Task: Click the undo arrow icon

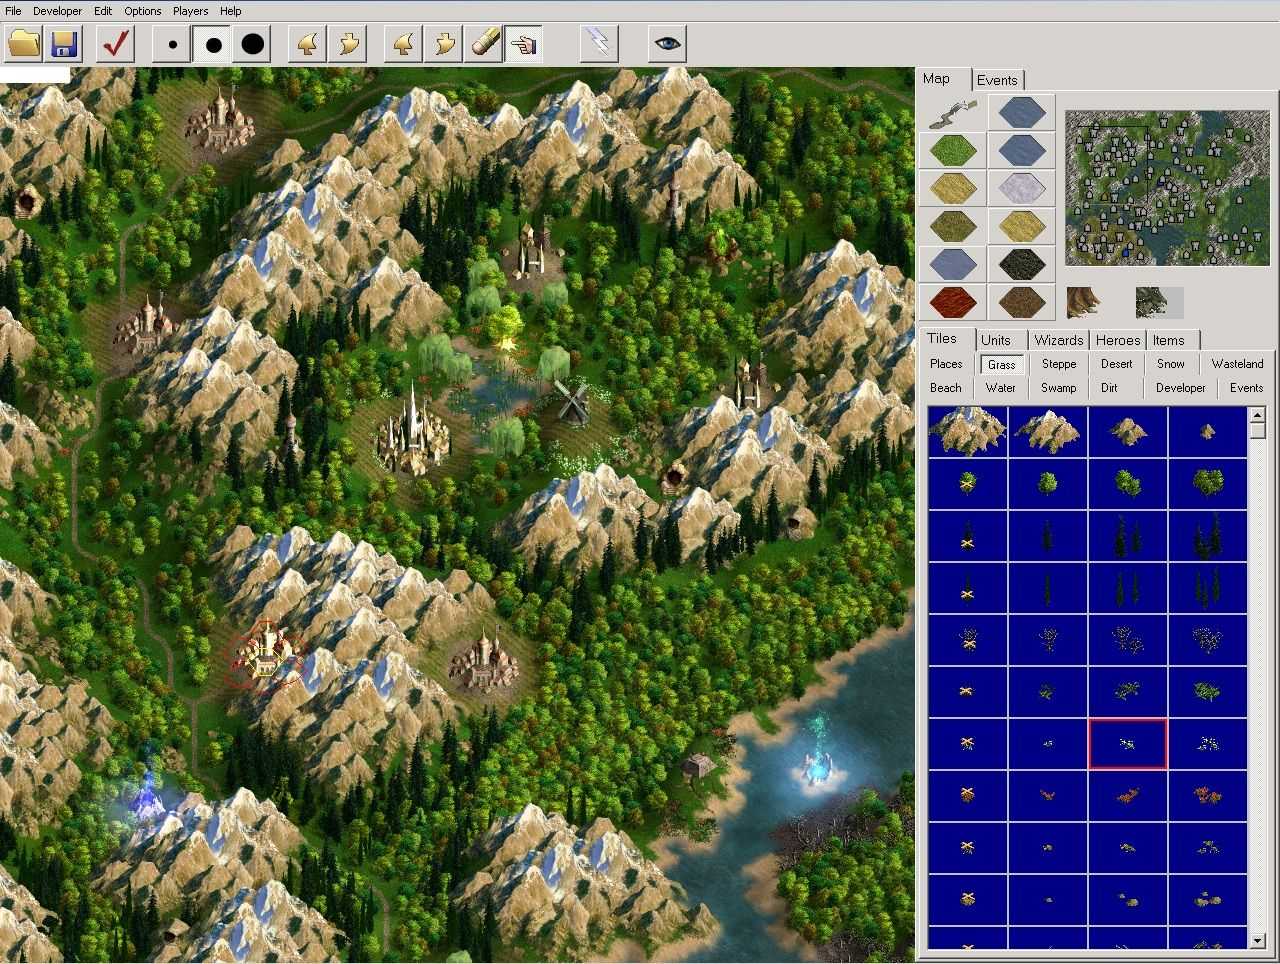Action: click(306, 44)
